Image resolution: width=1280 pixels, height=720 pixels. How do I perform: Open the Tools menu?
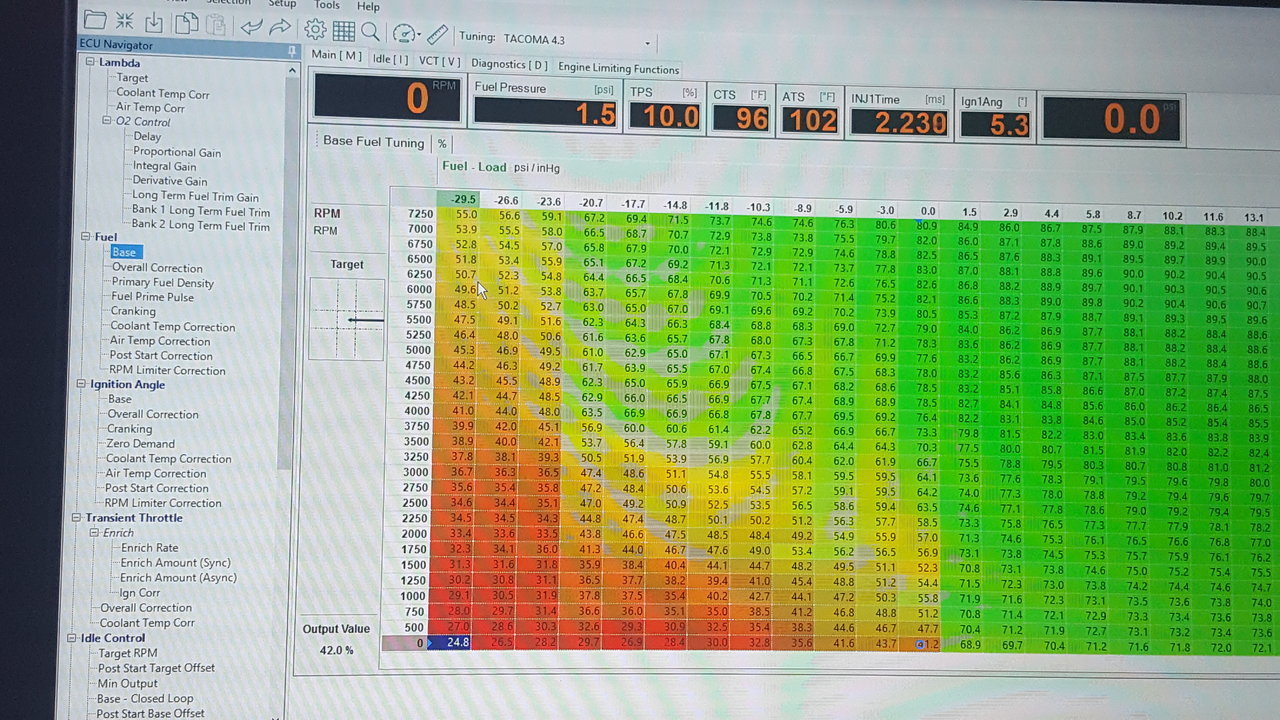pyautogui.click(x=327, y=5)
